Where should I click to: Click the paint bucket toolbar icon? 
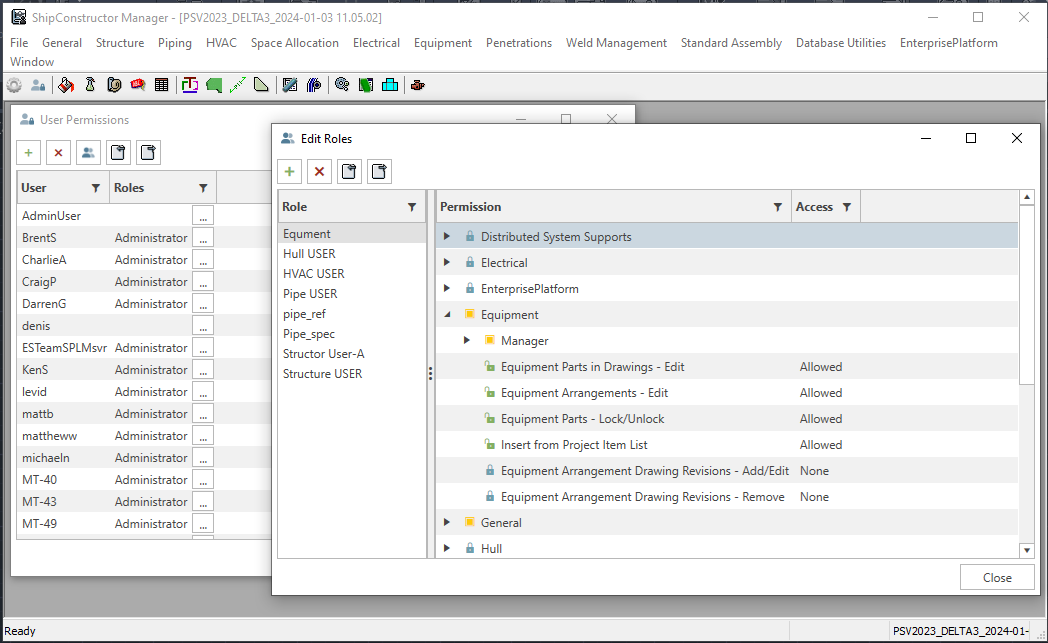point(66,86)
